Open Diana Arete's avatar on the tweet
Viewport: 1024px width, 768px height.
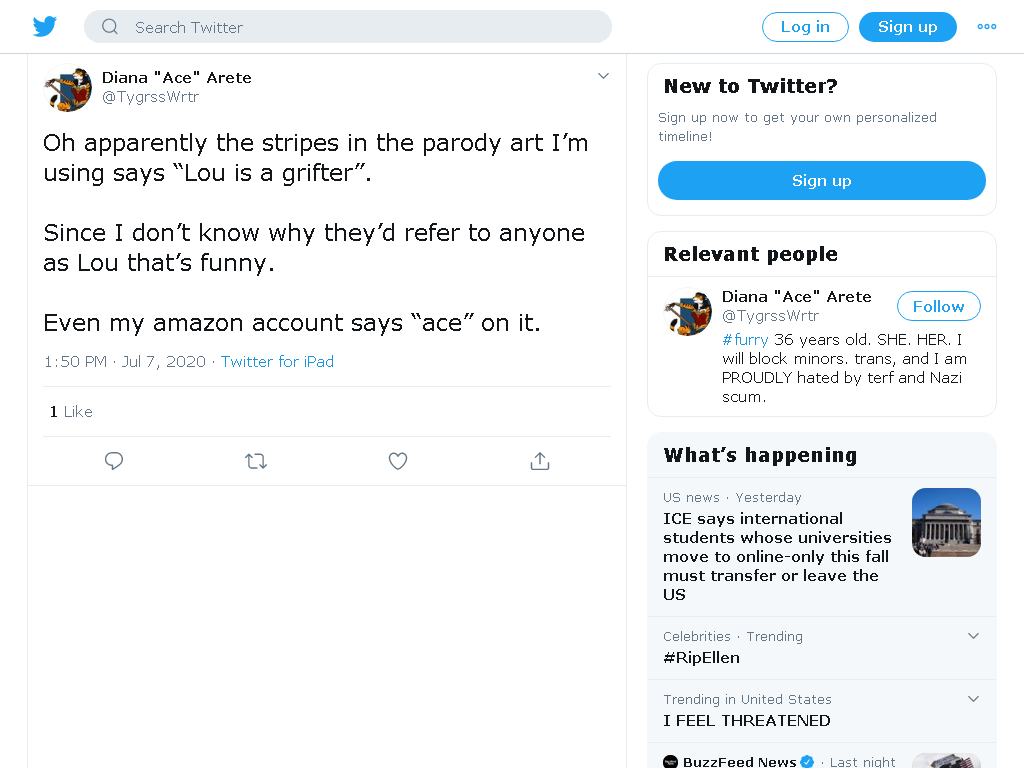click(x=67, y=88)
